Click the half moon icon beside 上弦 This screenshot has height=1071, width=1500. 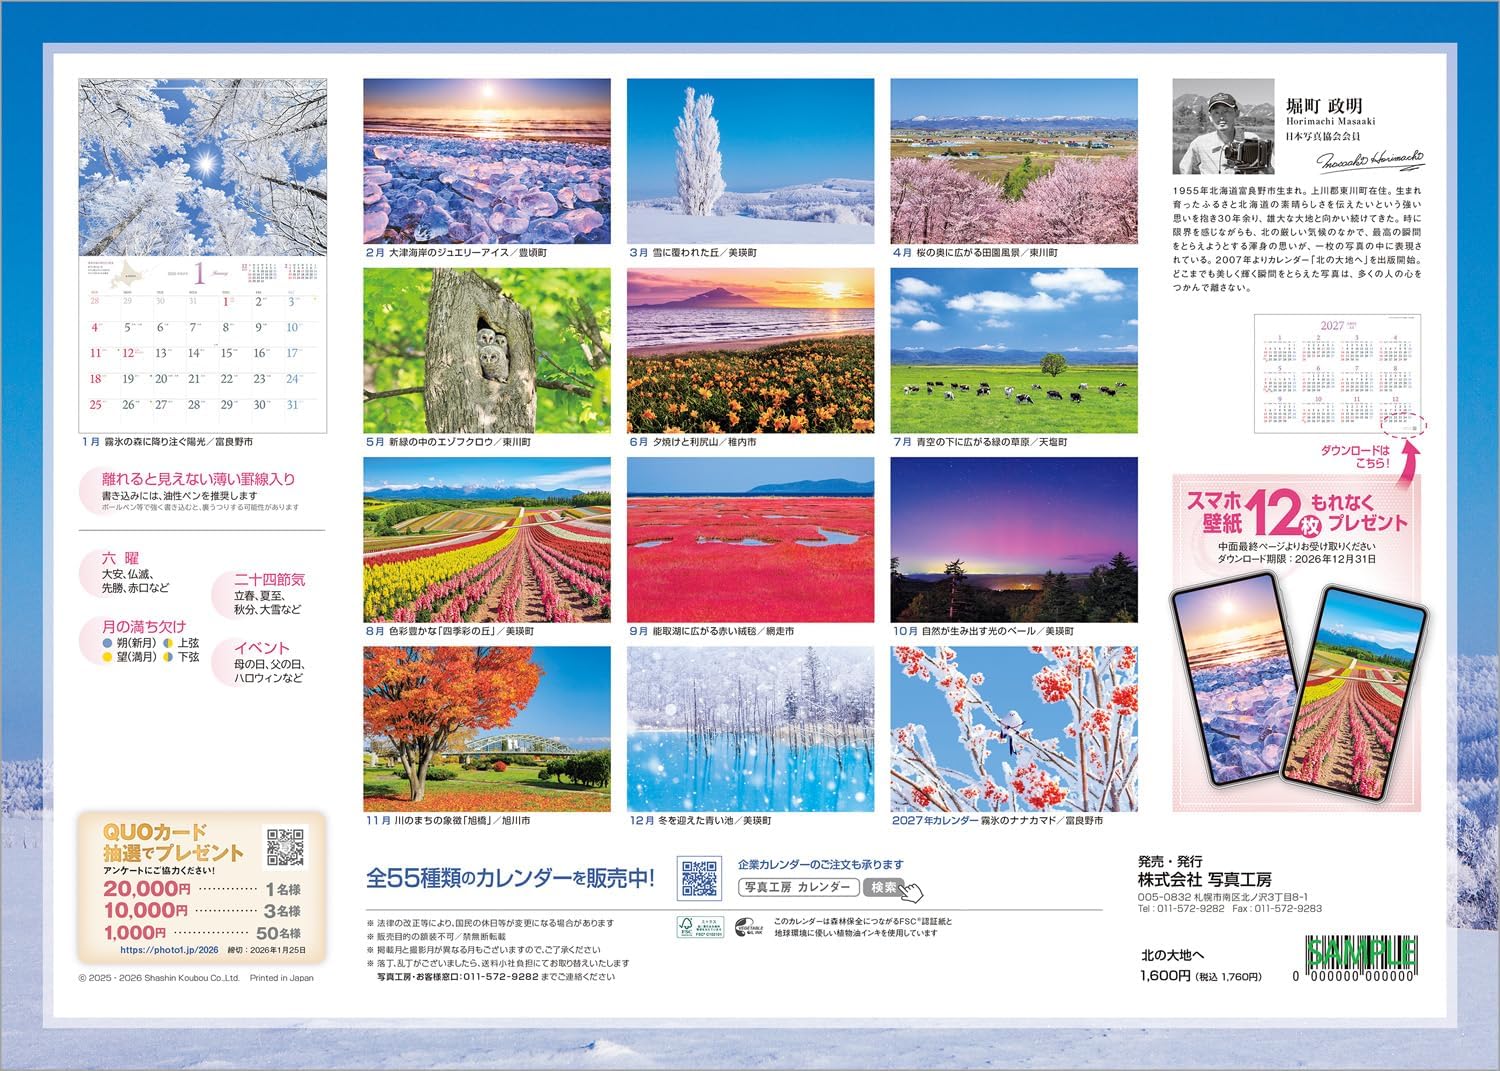coord(168,643)
